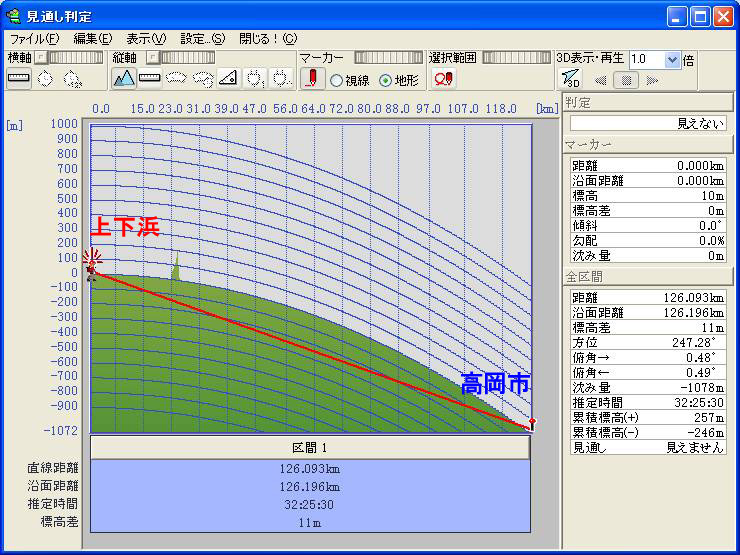Image resolution: width=740 pixels, height=555 pixels.
Task: Click the 見通し 見えません row
Action: [648, 447]
